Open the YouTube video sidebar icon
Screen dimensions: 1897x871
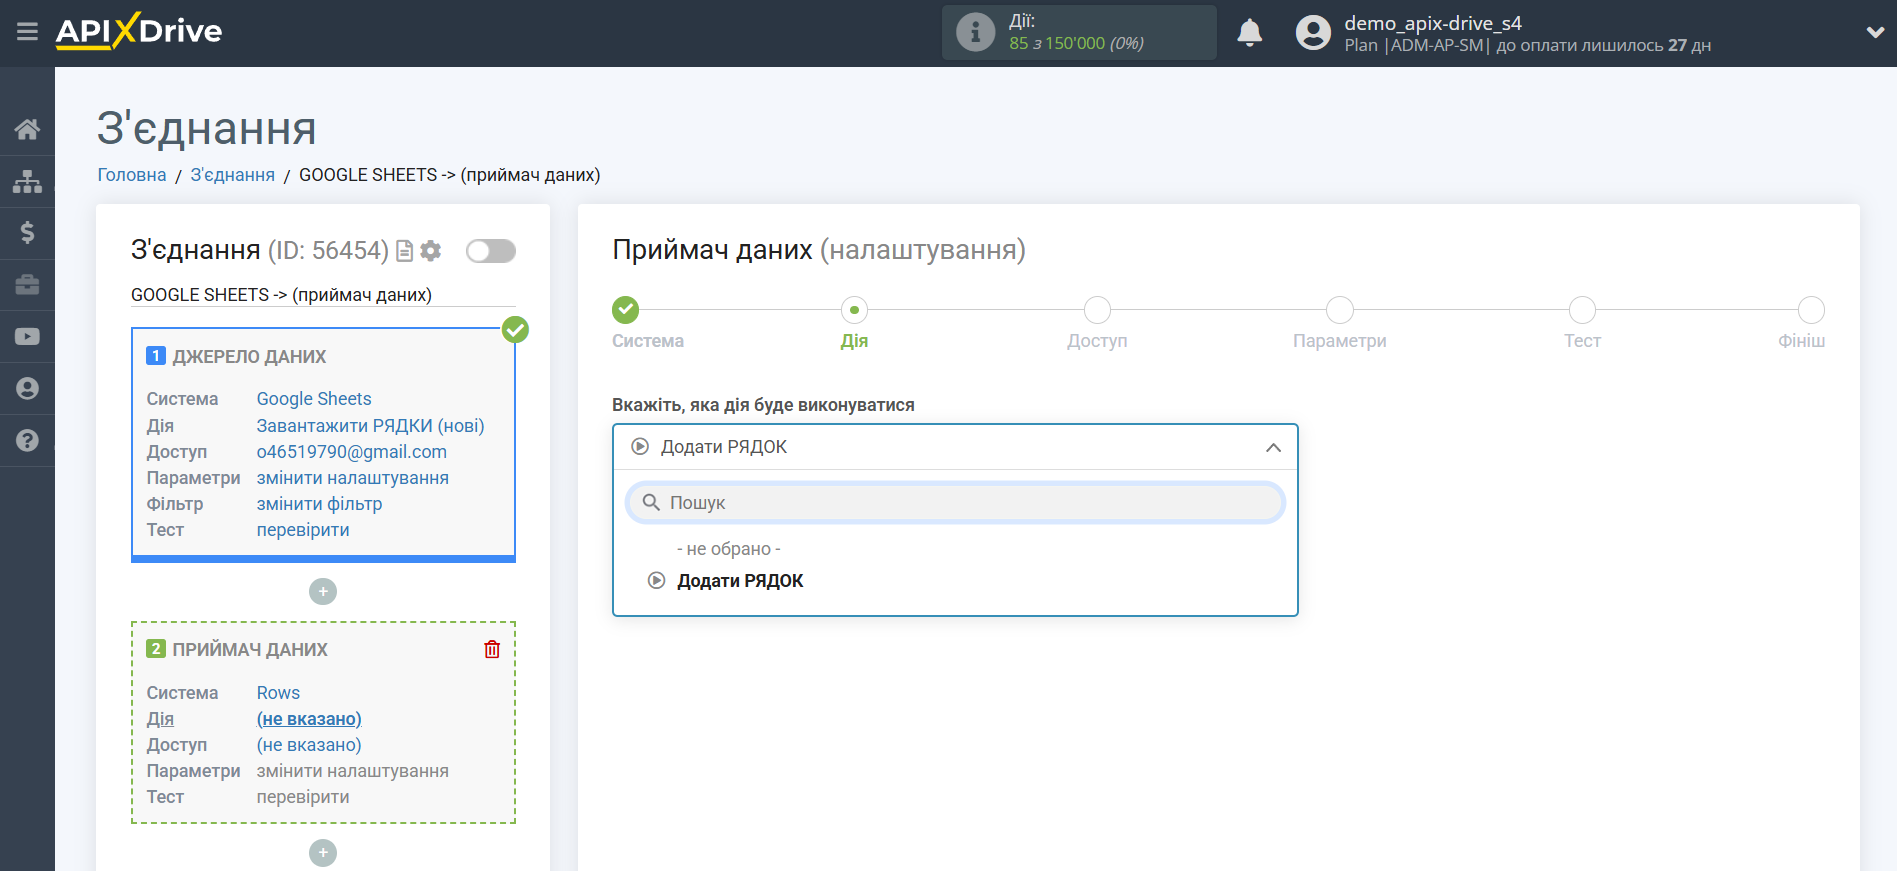point(27,337)
